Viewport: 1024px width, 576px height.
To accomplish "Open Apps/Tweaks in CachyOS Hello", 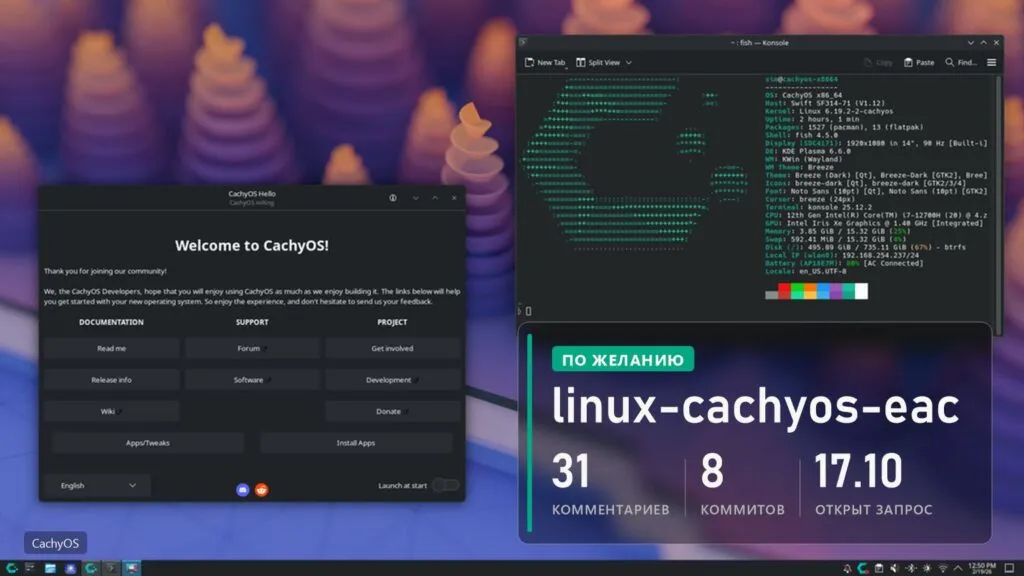I will coord(148,443).
